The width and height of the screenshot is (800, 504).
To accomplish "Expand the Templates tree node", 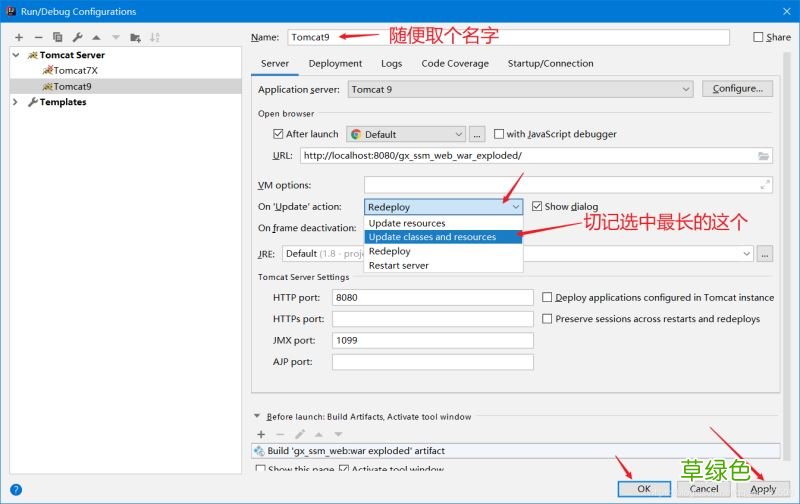I will (x=16, y=102).
